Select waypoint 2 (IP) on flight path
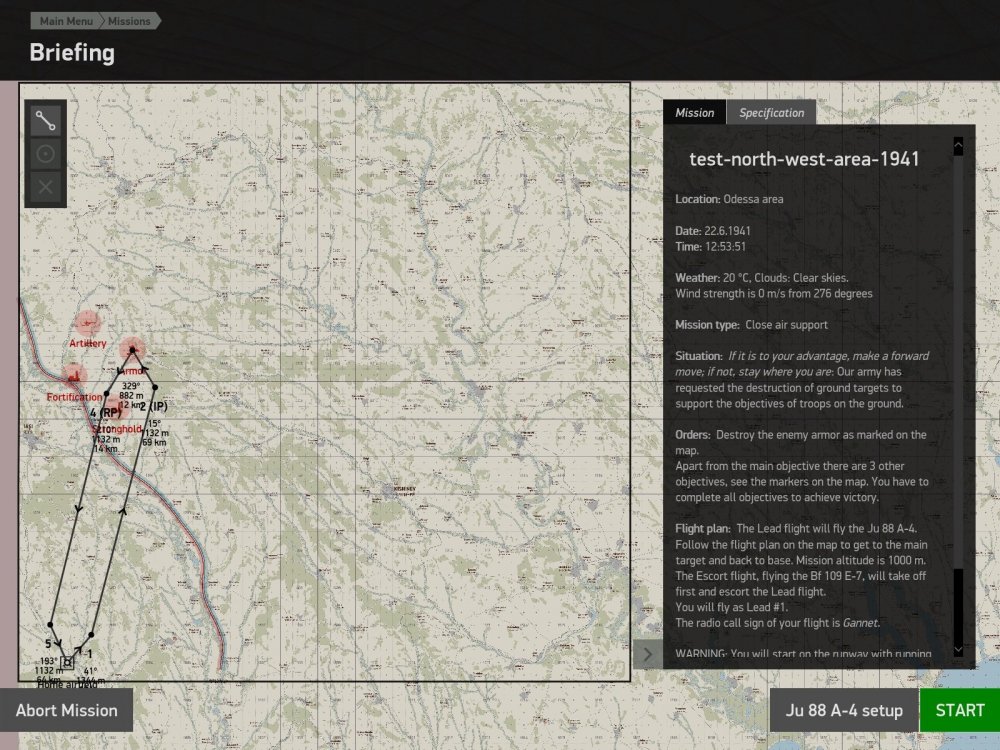 coord(155,387)
